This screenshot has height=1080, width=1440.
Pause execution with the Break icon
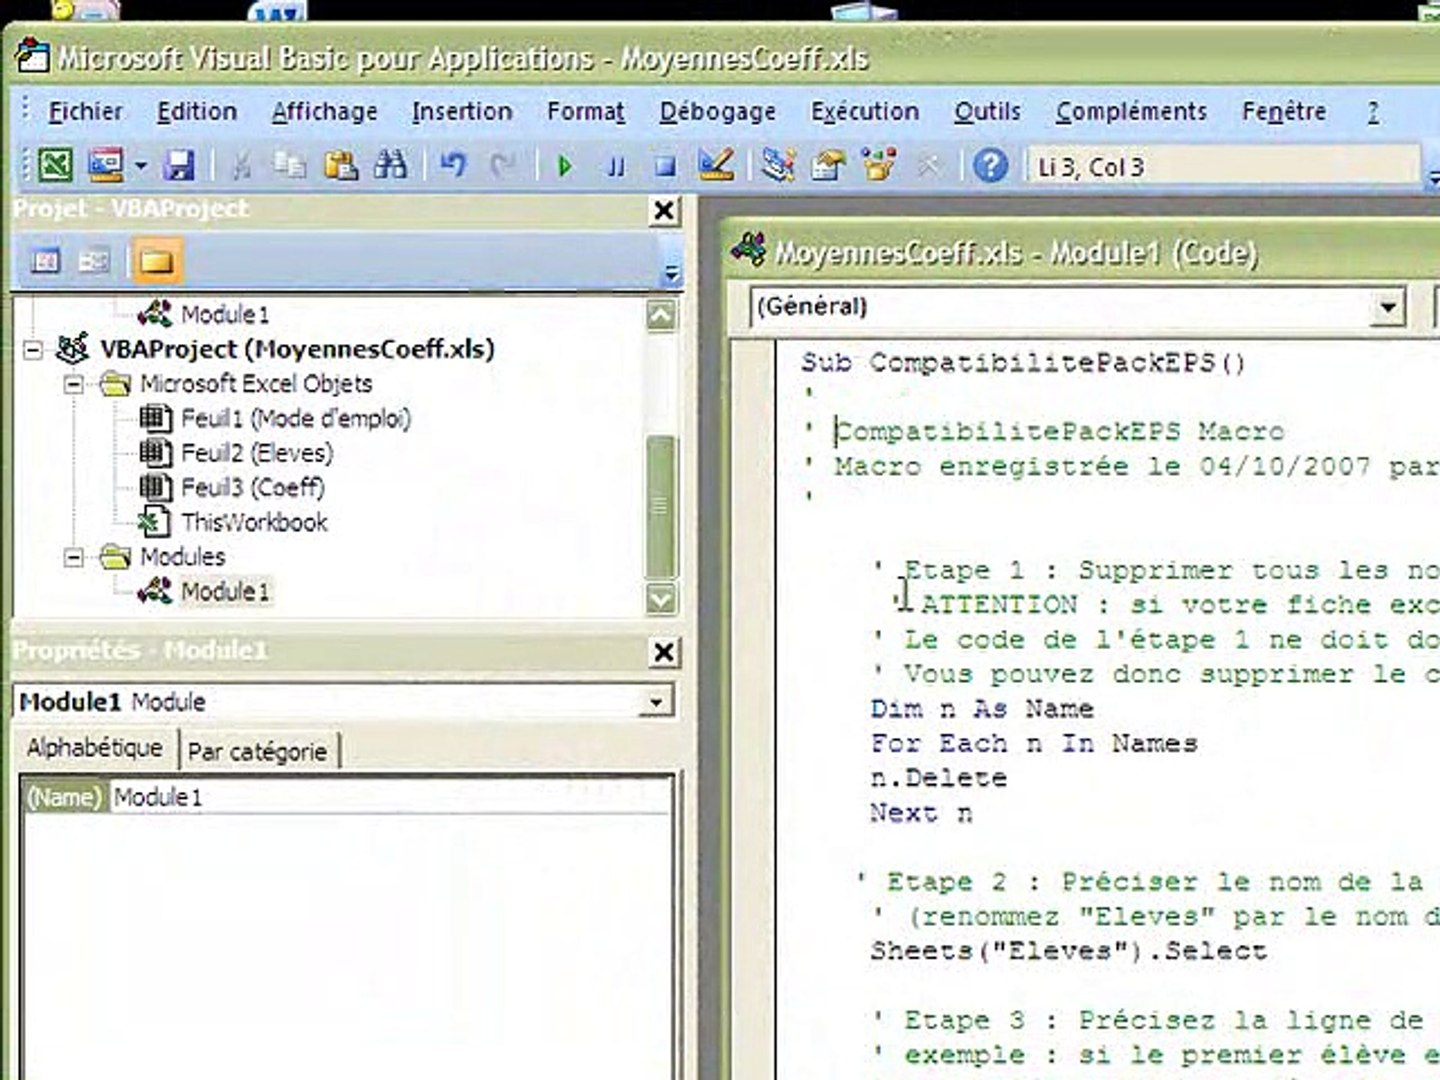coord(616,166)
